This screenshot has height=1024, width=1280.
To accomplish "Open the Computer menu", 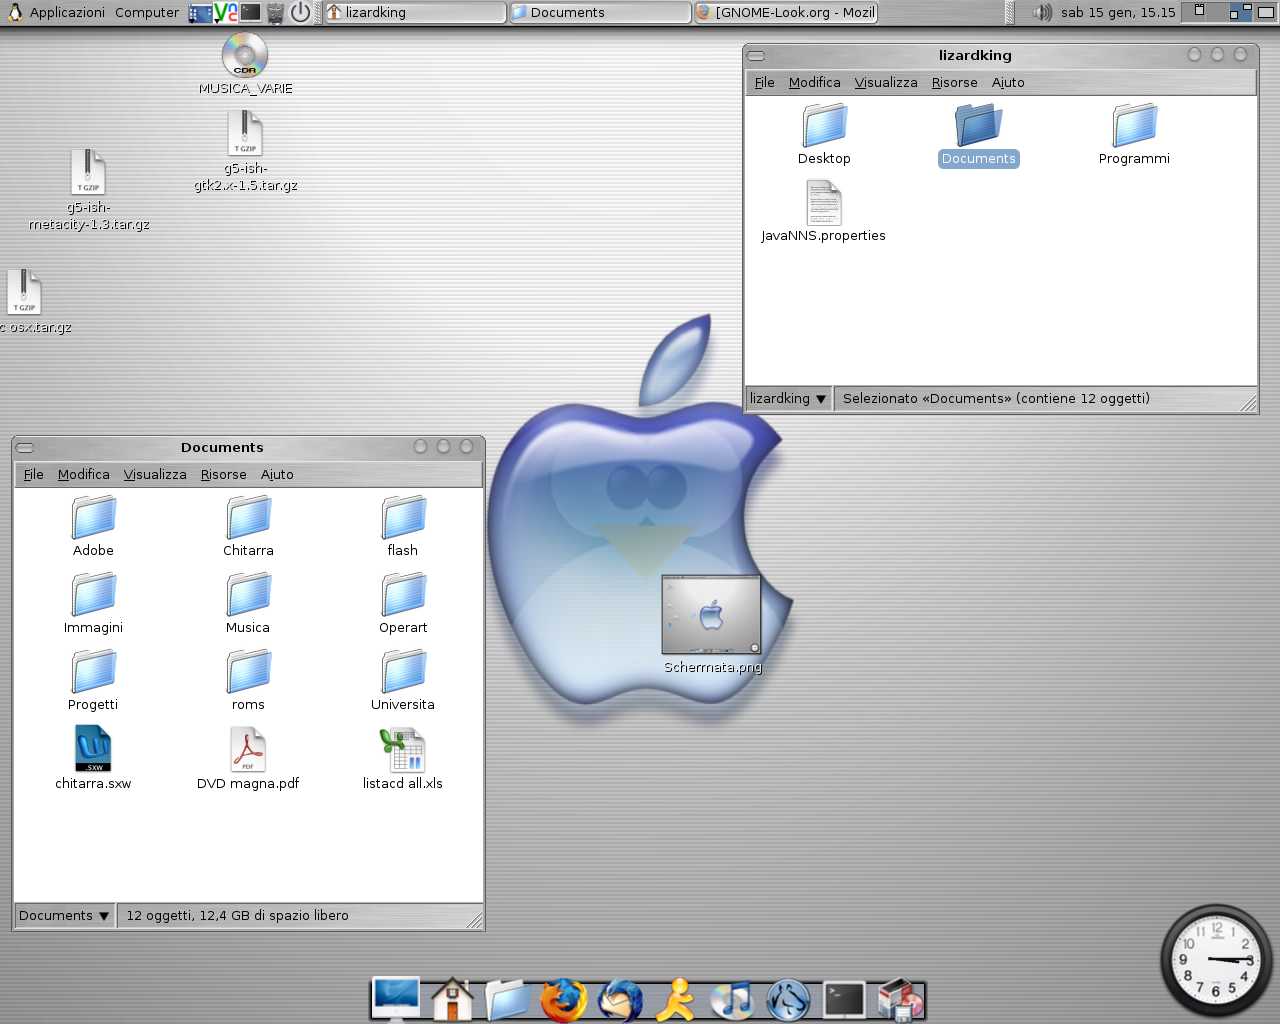I will coord(147,12).
